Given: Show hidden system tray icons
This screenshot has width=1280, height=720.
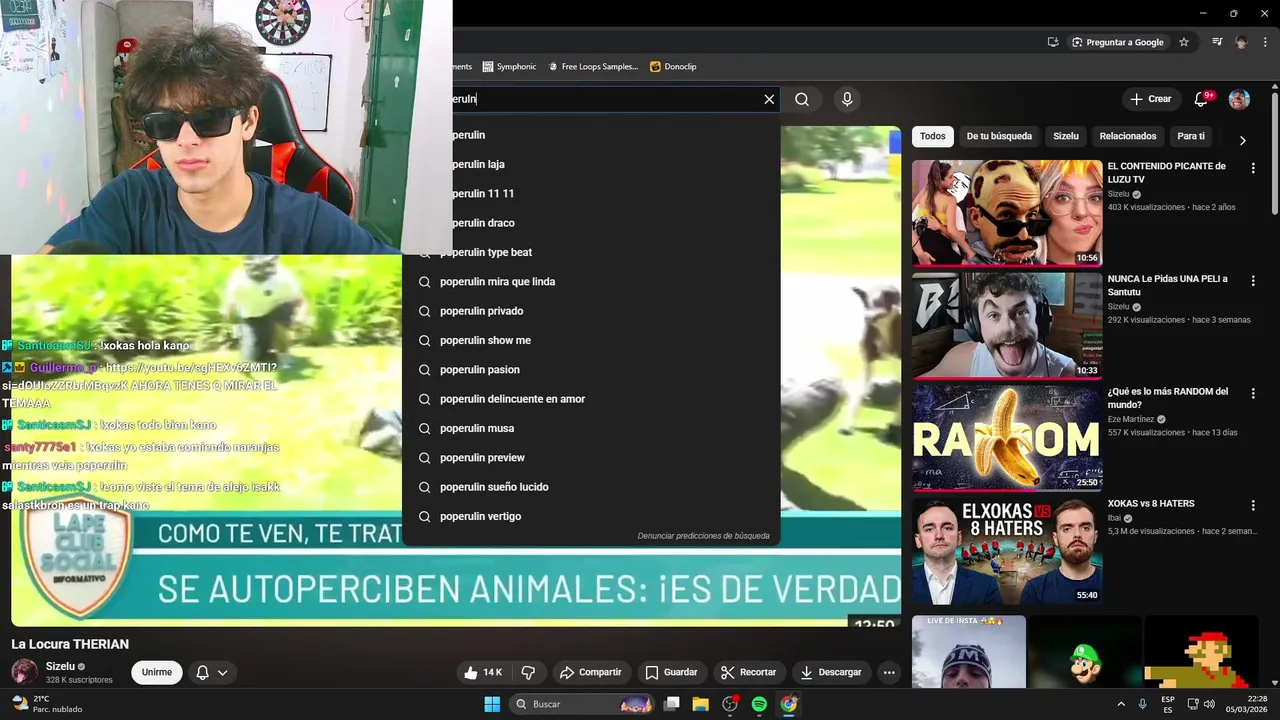Looking at the screenshot, I should [1120, 704].
